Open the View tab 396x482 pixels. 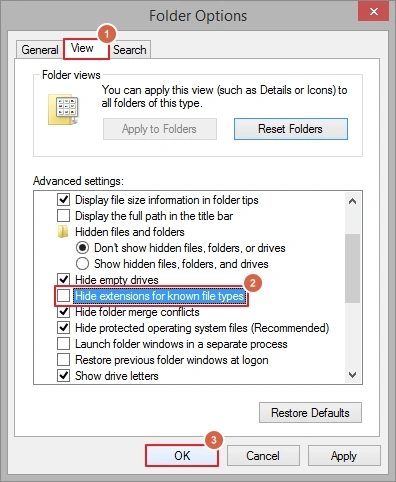tap(86, 49)
